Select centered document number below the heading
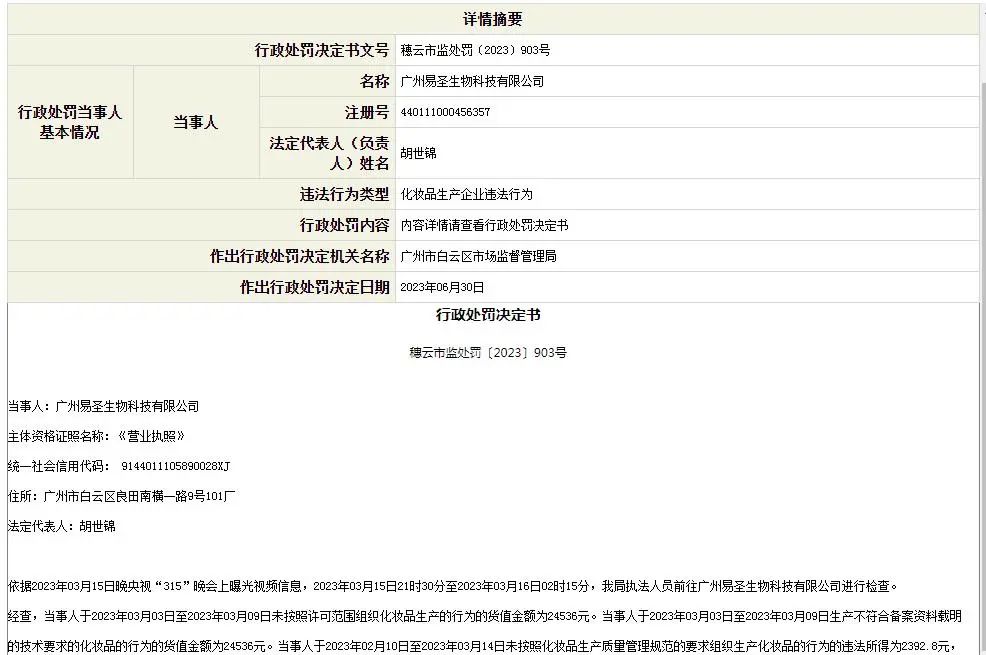986x655 pixels. (488, 353)
